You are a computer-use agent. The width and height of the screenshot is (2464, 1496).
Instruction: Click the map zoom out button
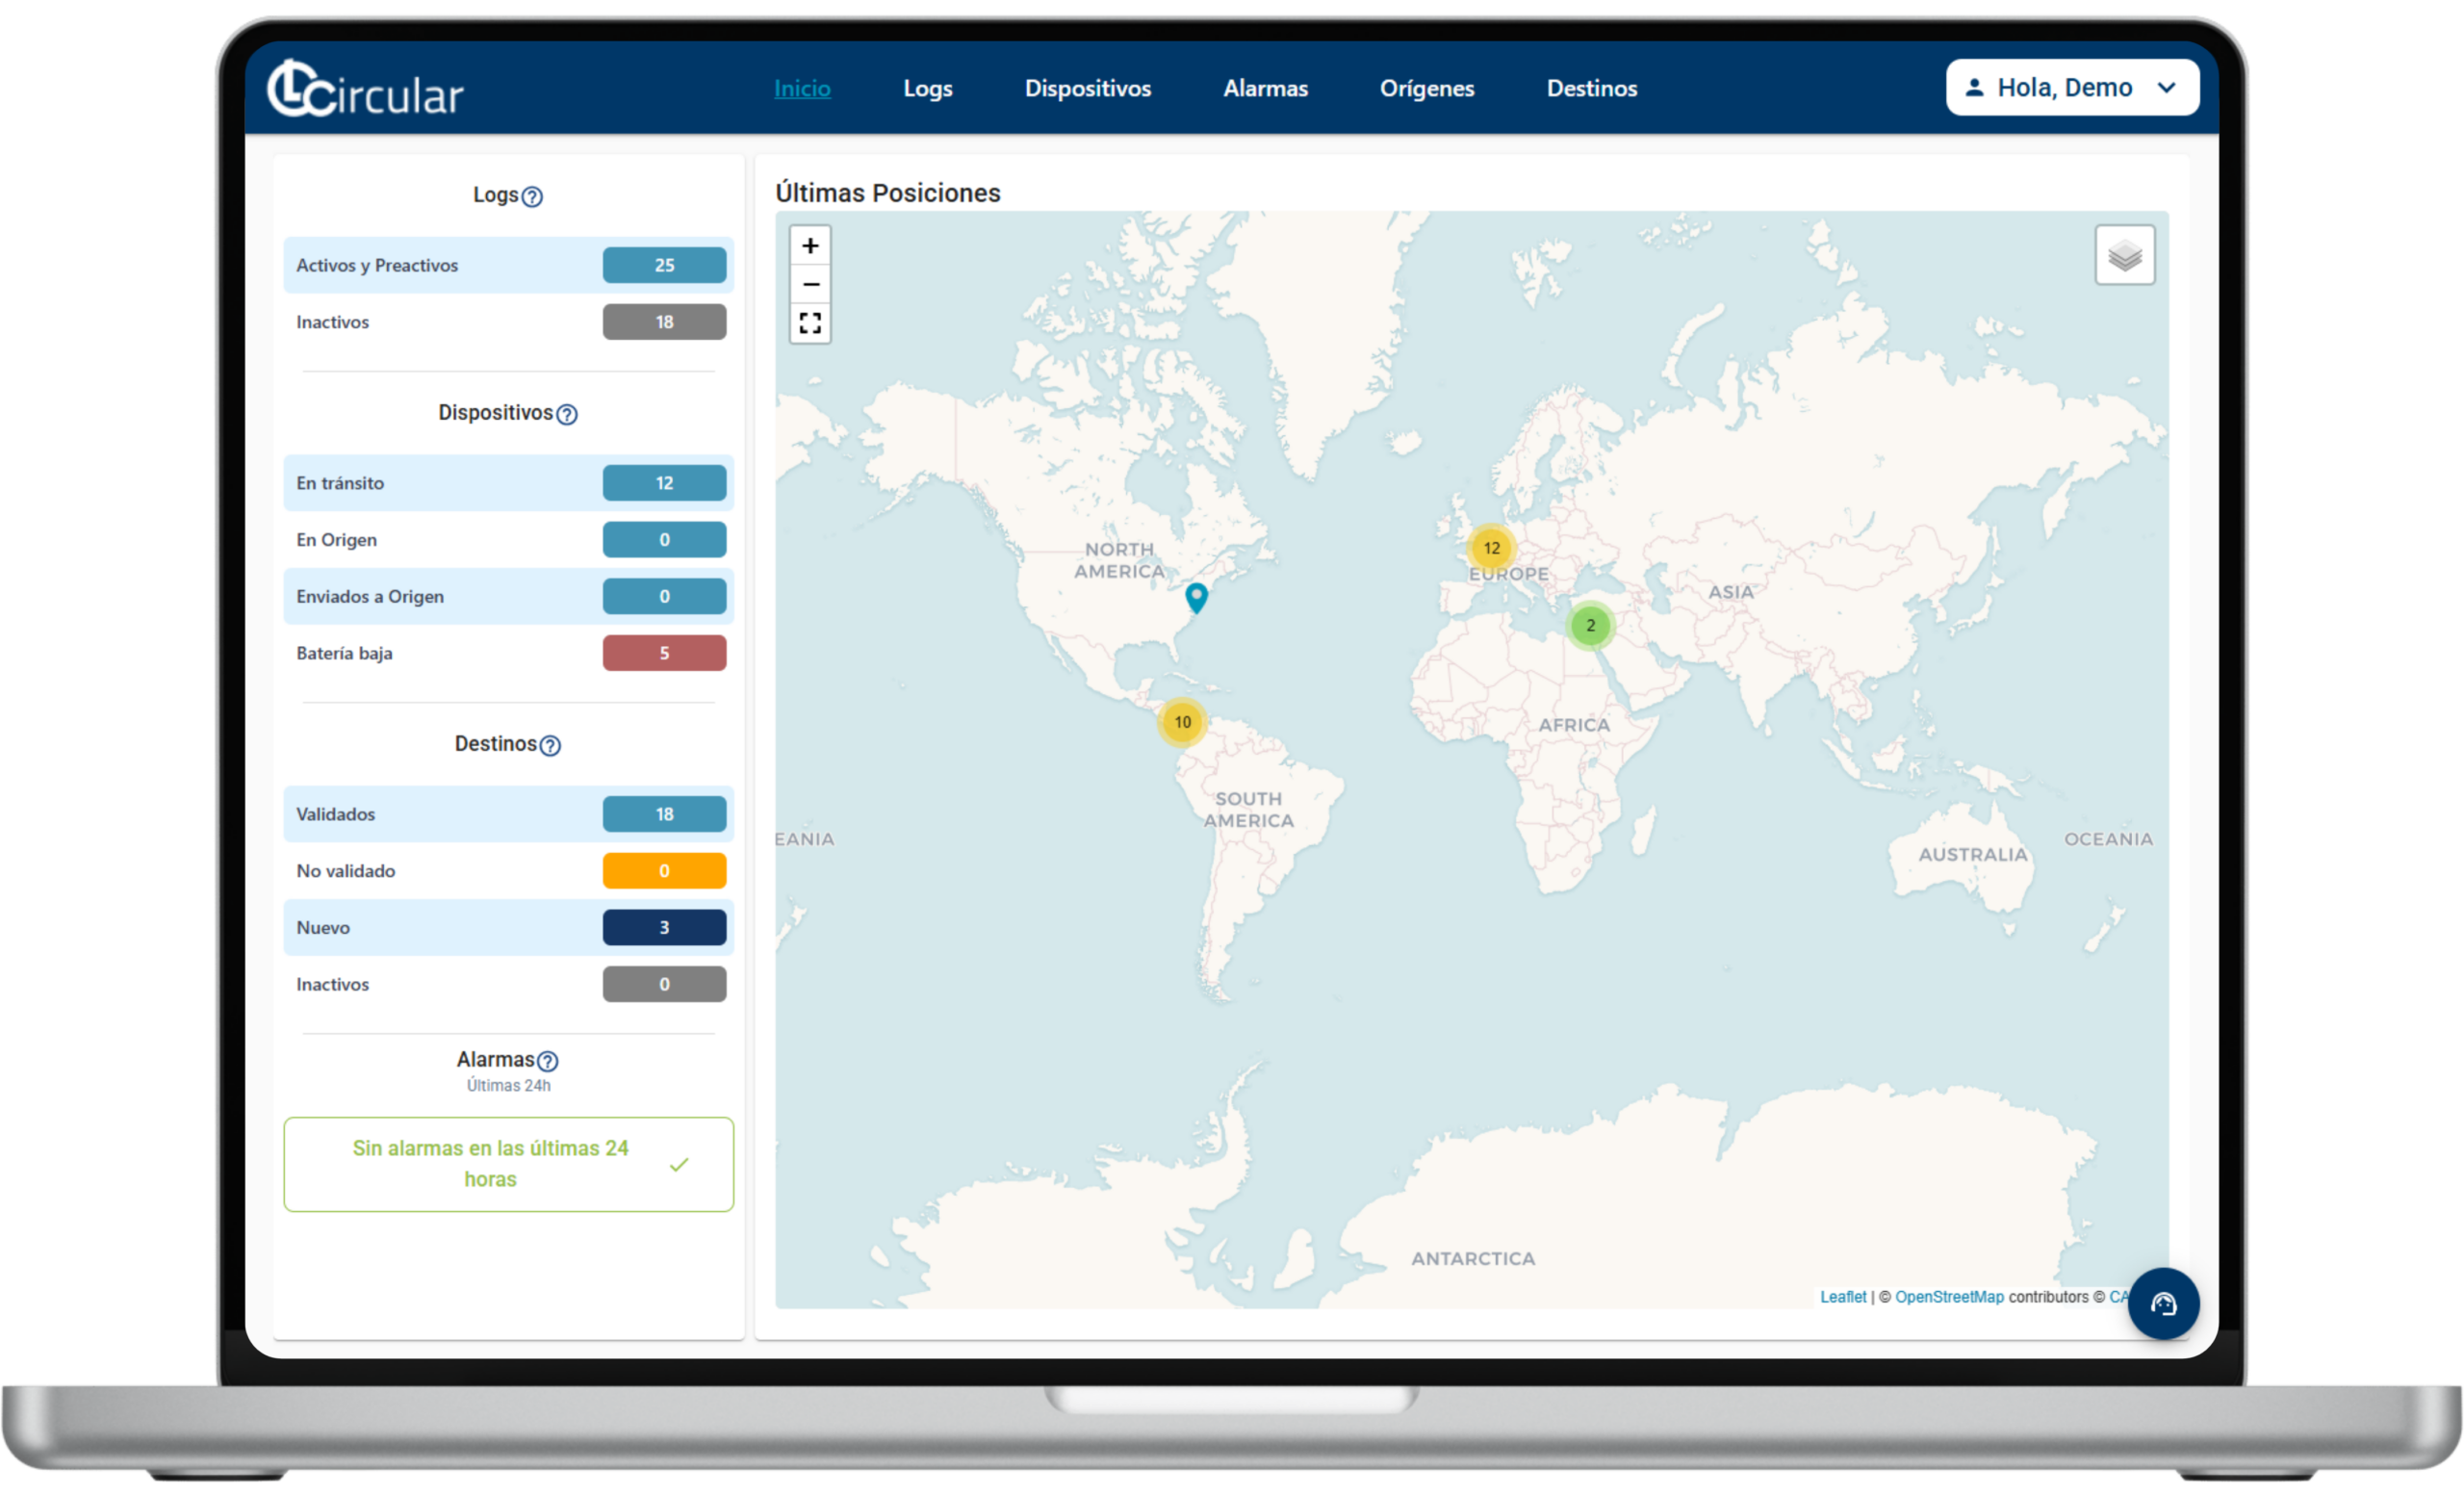tap(810, 285)
